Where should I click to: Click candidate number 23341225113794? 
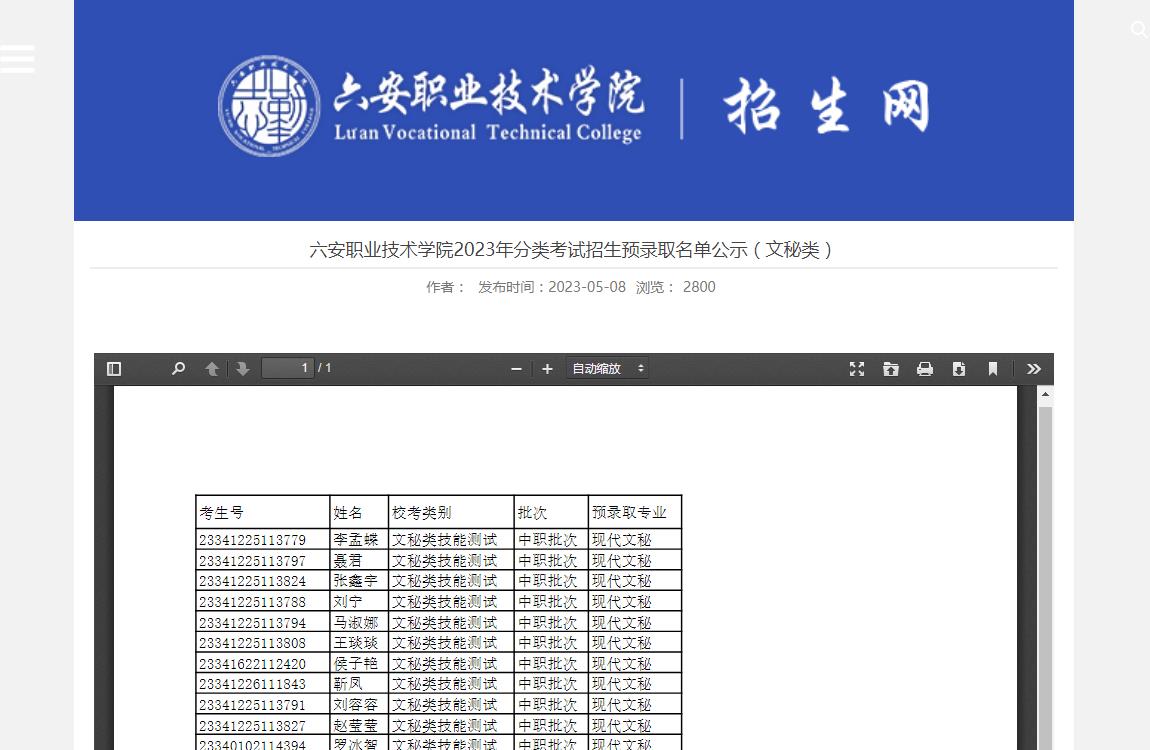252,622
